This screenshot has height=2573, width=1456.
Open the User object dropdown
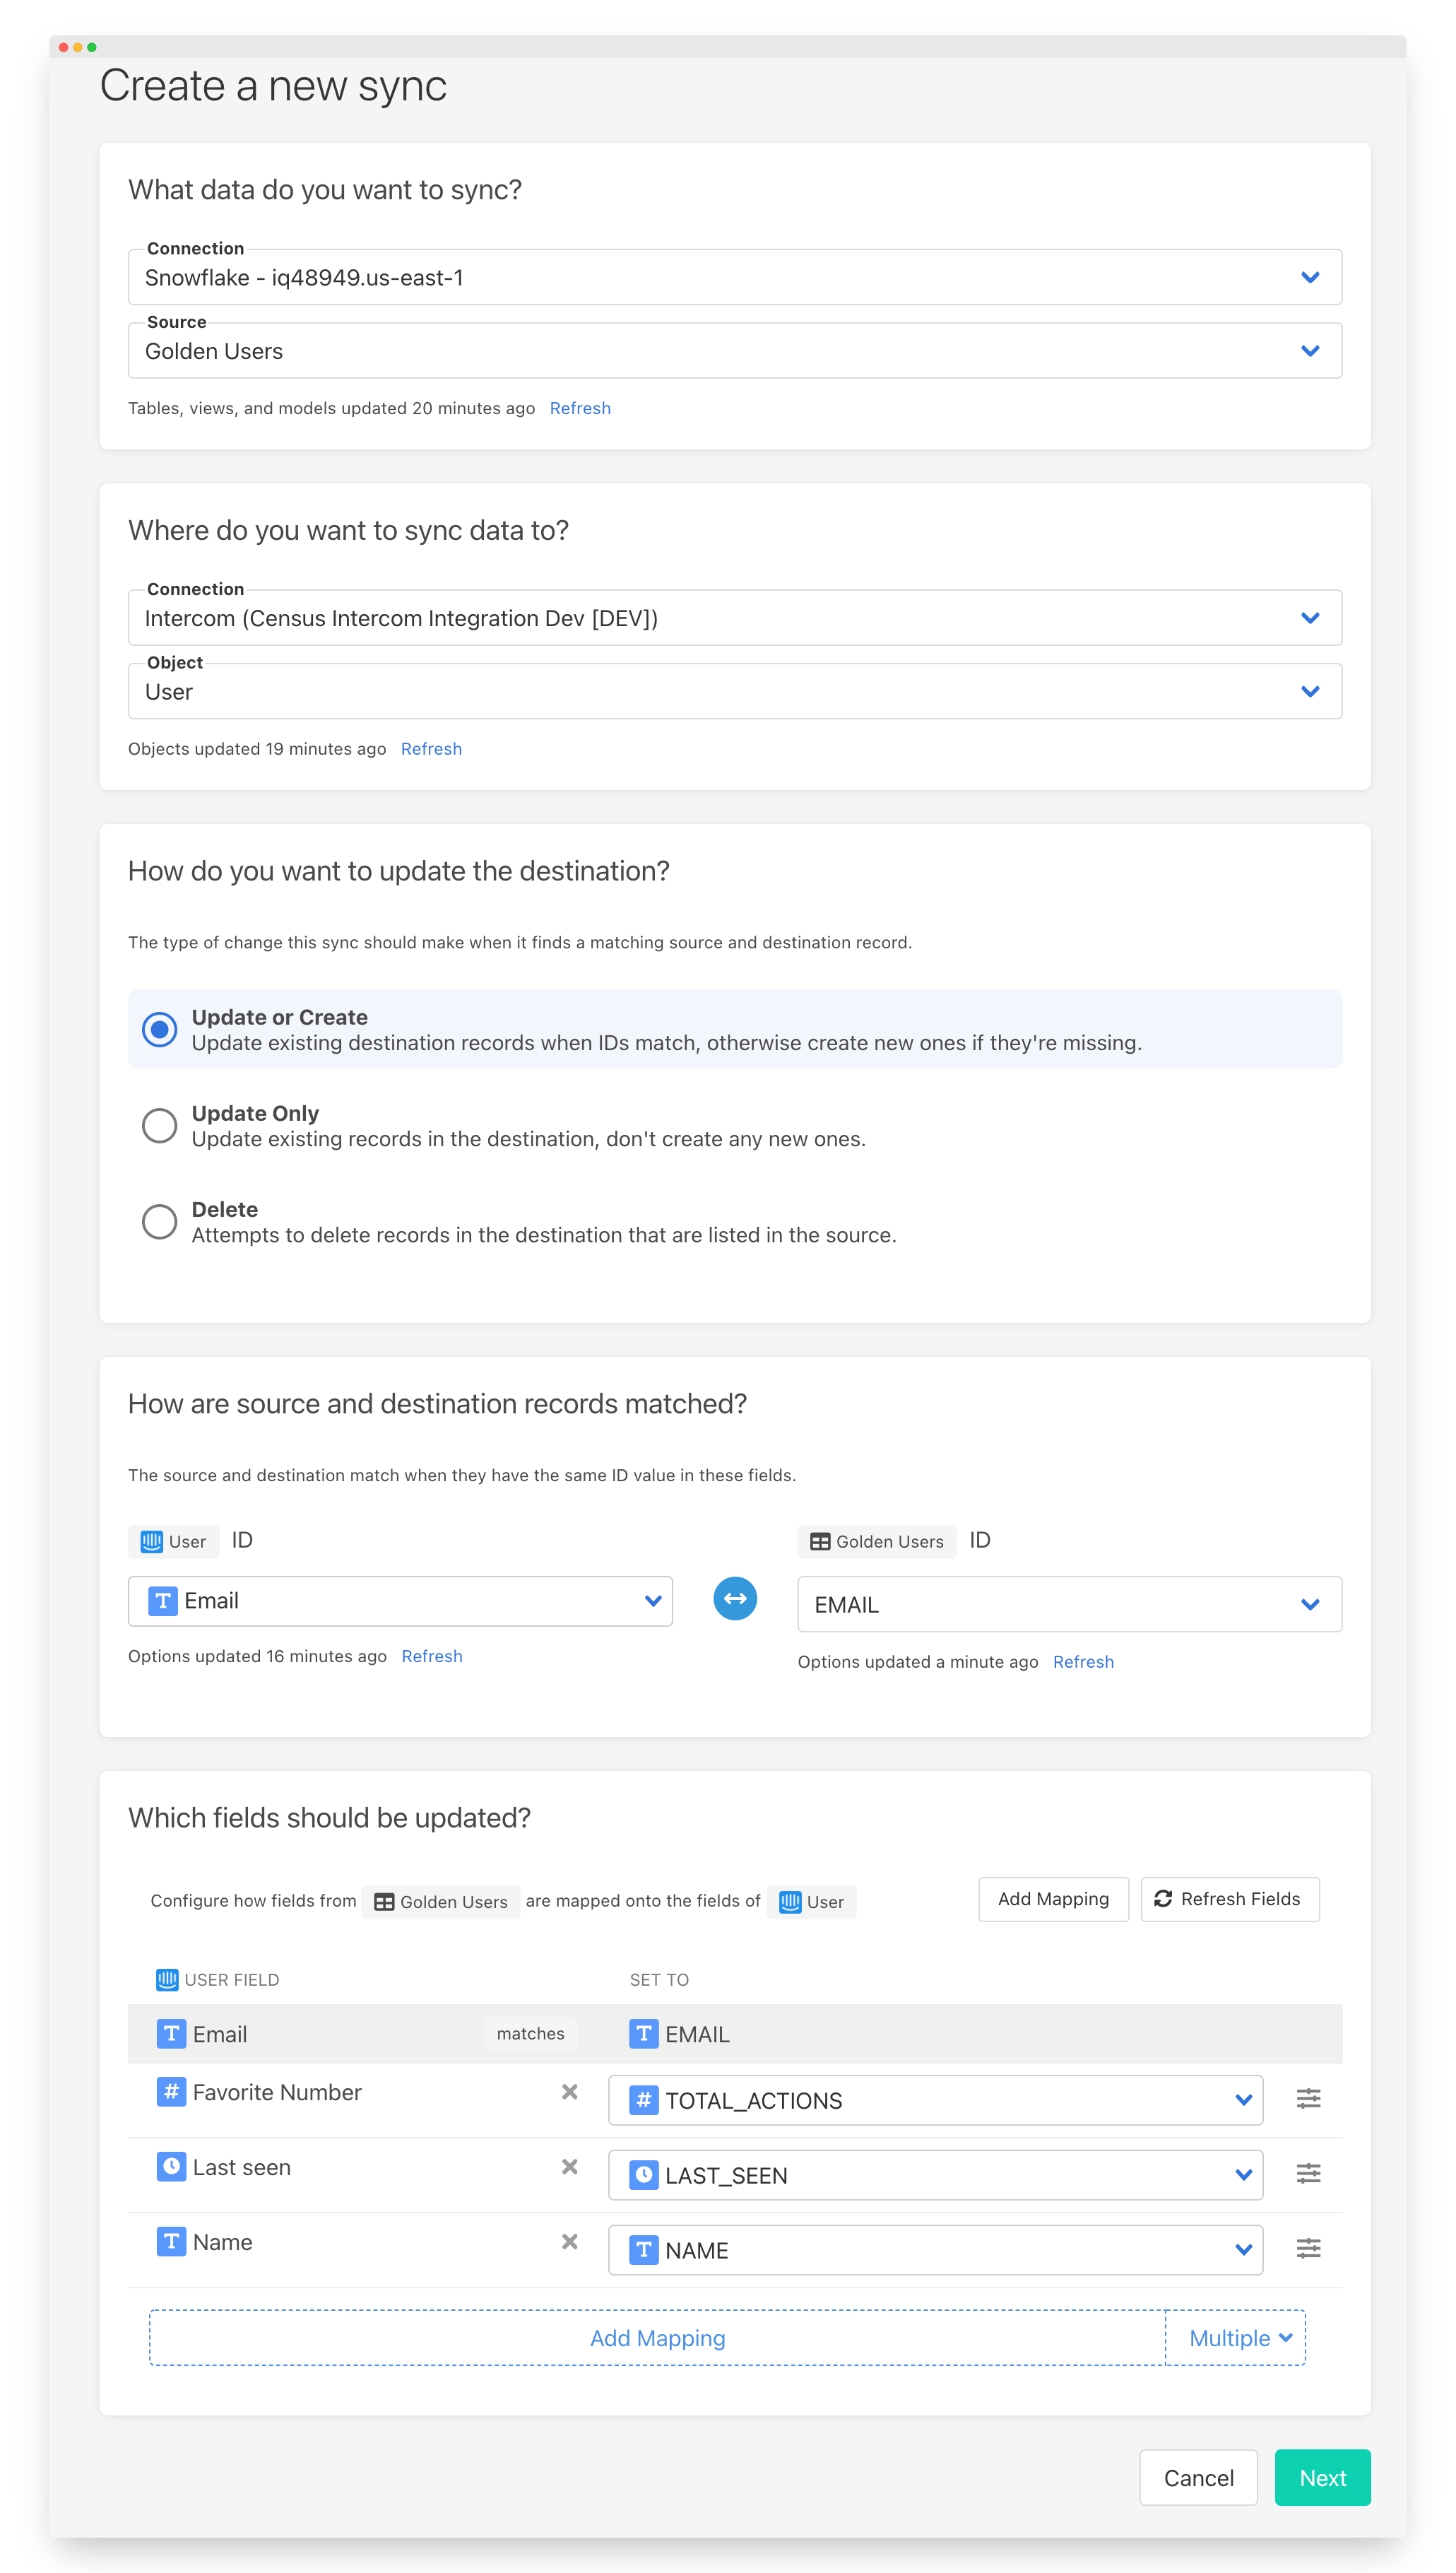(734, 692)
